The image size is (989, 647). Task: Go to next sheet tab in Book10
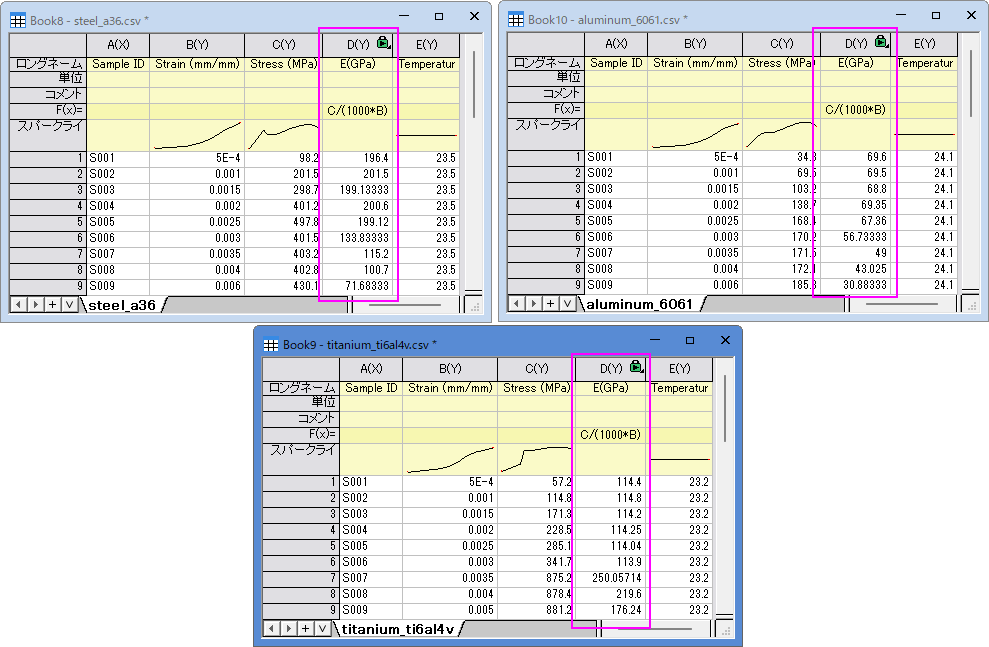[x=534, y=303]
